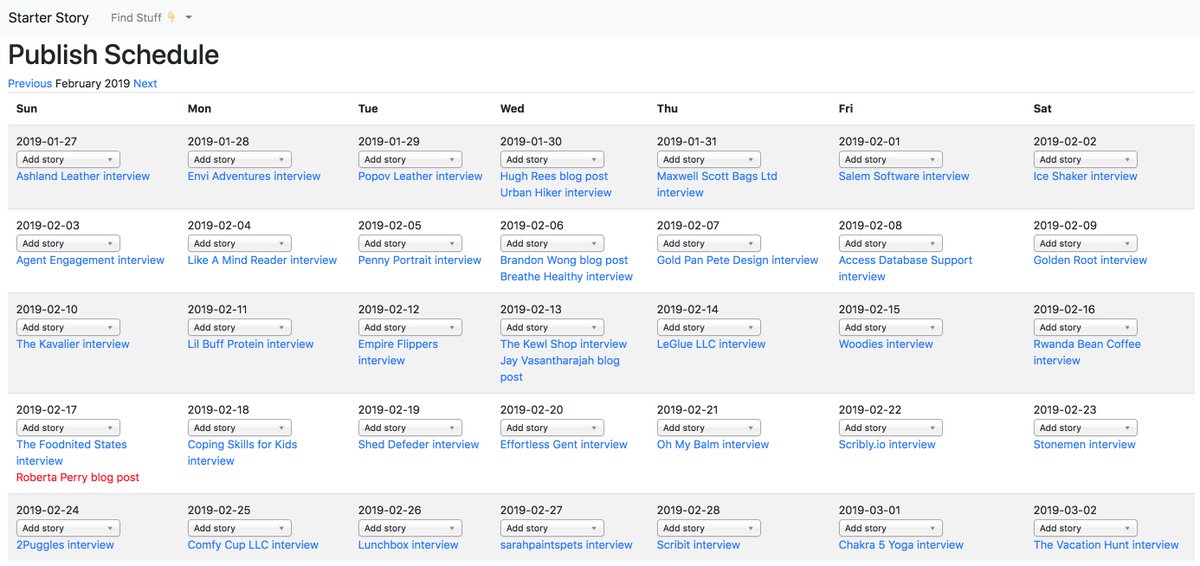Select the Publish Schedule heading
This screenshot has height=566, width=1200.
114,54
